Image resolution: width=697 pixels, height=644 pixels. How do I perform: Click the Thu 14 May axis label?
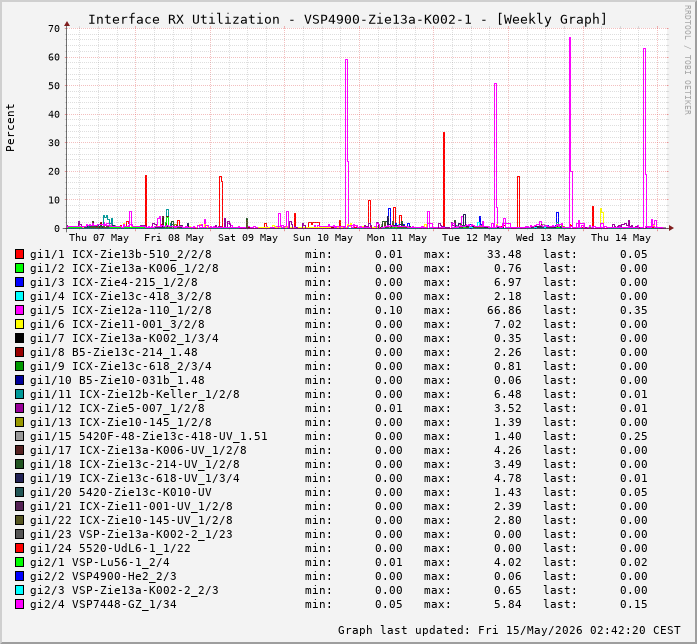pyautogui.click(x=621, y=238)
